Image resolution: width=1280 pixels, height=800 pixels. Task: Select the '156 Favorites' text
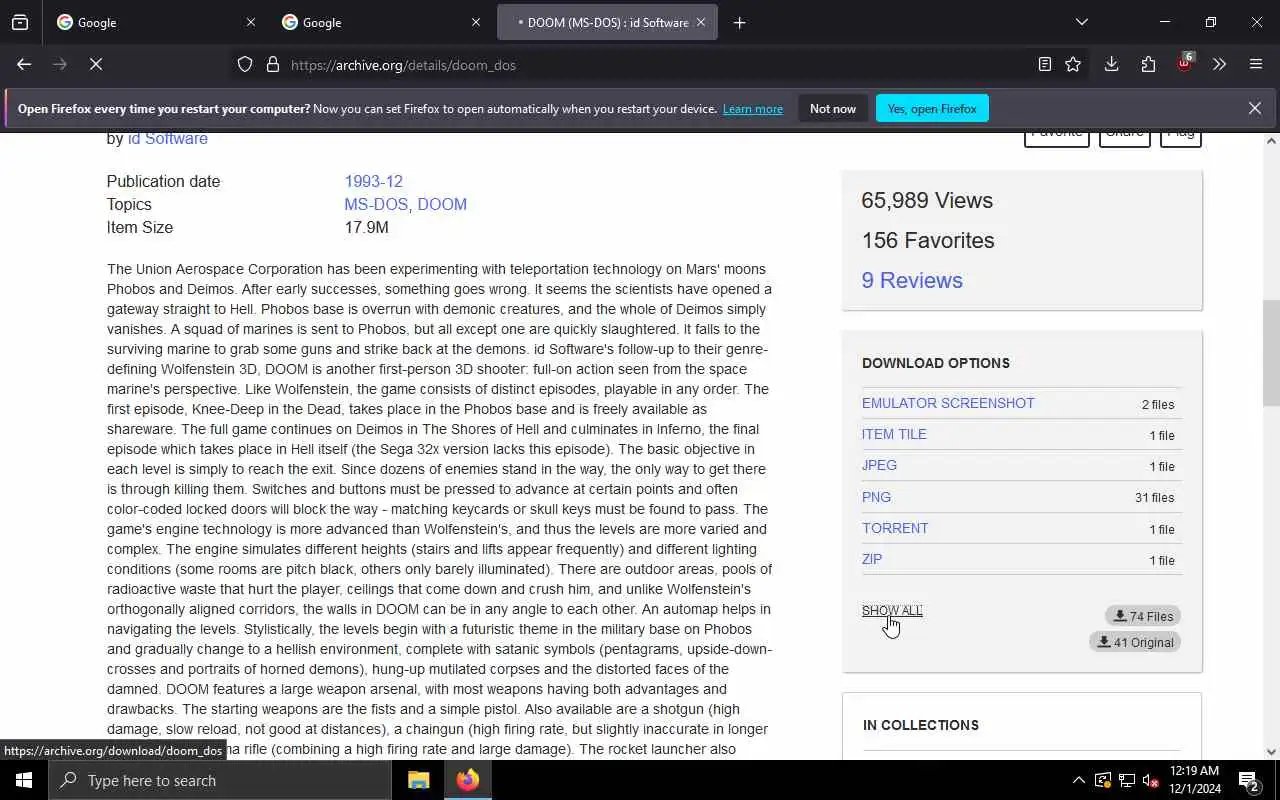pos(928,240)
